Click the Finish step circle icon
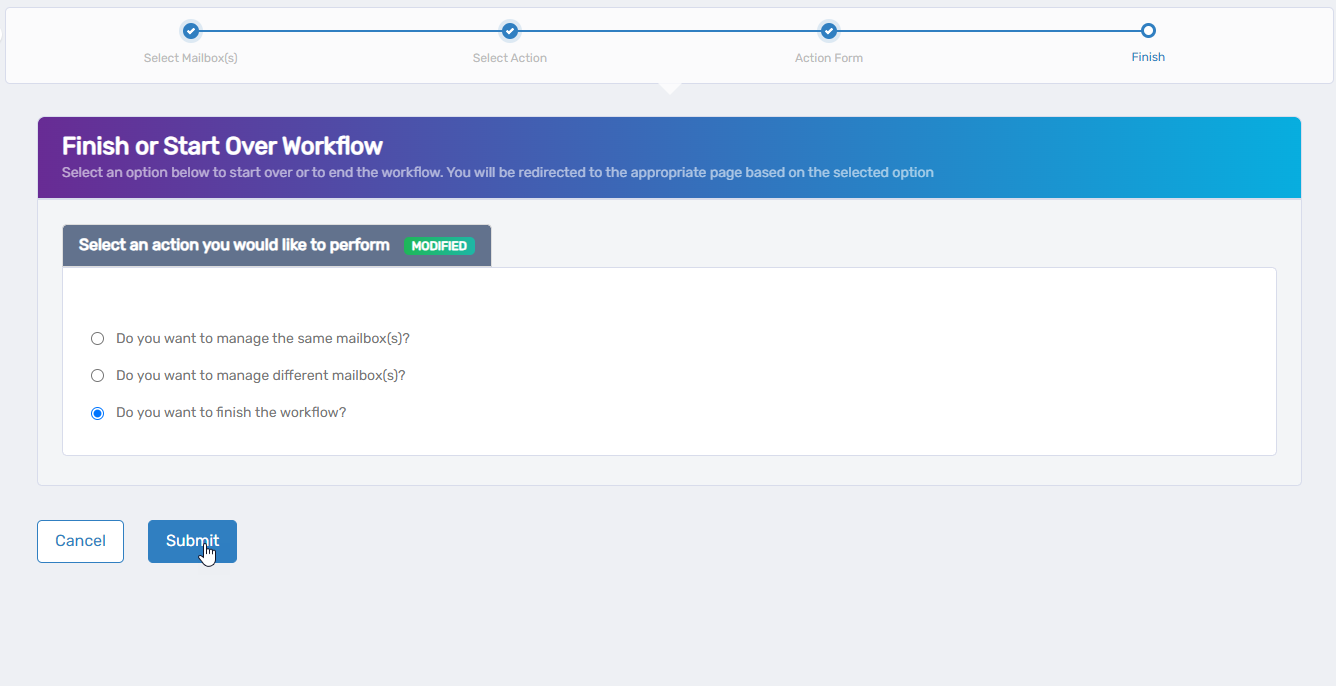This screenshot has height=686, width=1336. pyautogui.click(x=1148, y=31)
